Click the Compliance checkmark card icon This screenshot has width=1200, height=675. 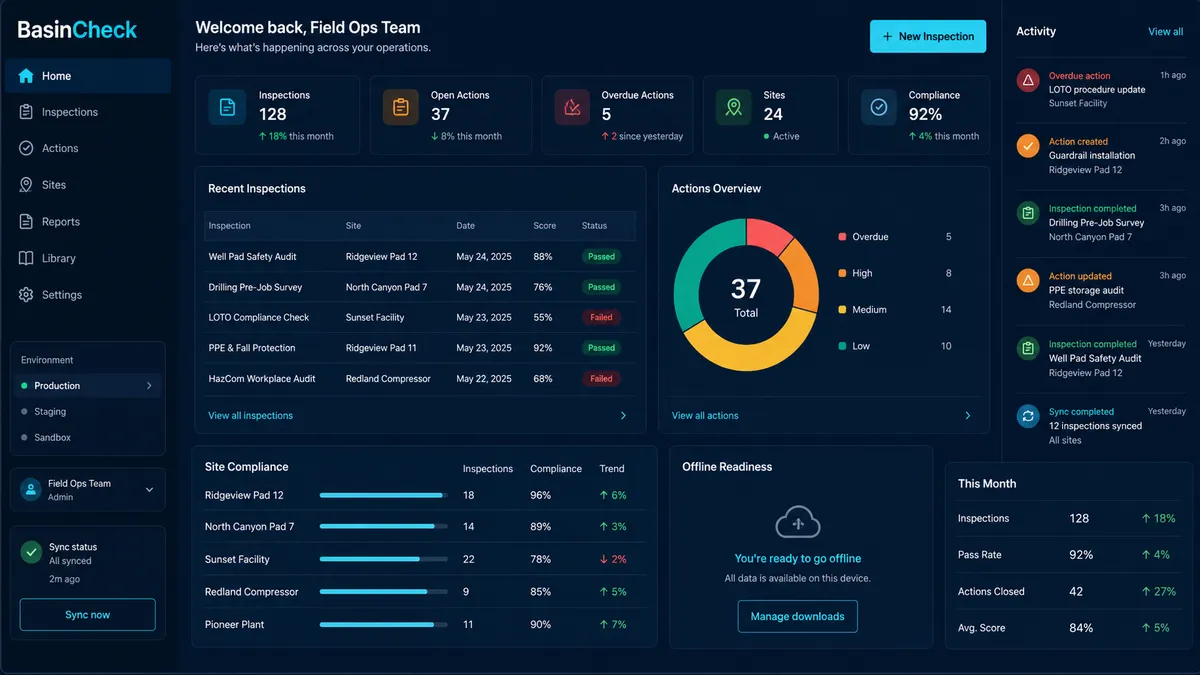tap(879, 107)
